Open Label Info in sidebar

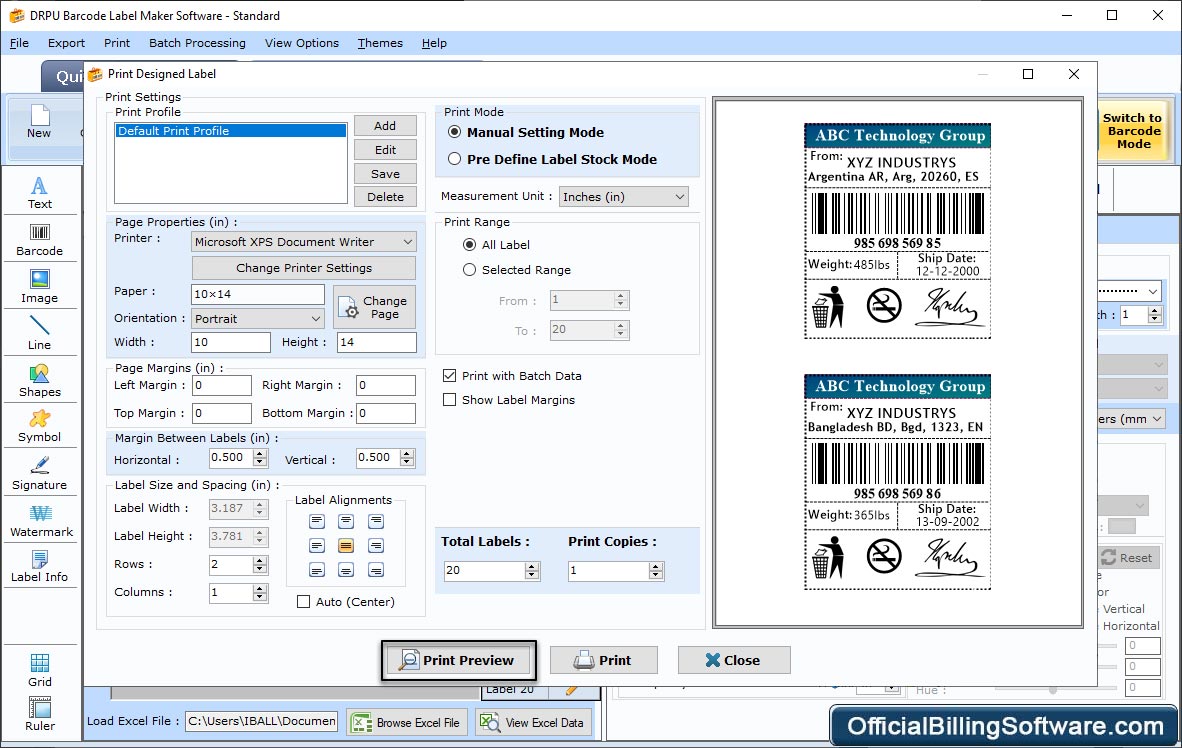point(39,566)
